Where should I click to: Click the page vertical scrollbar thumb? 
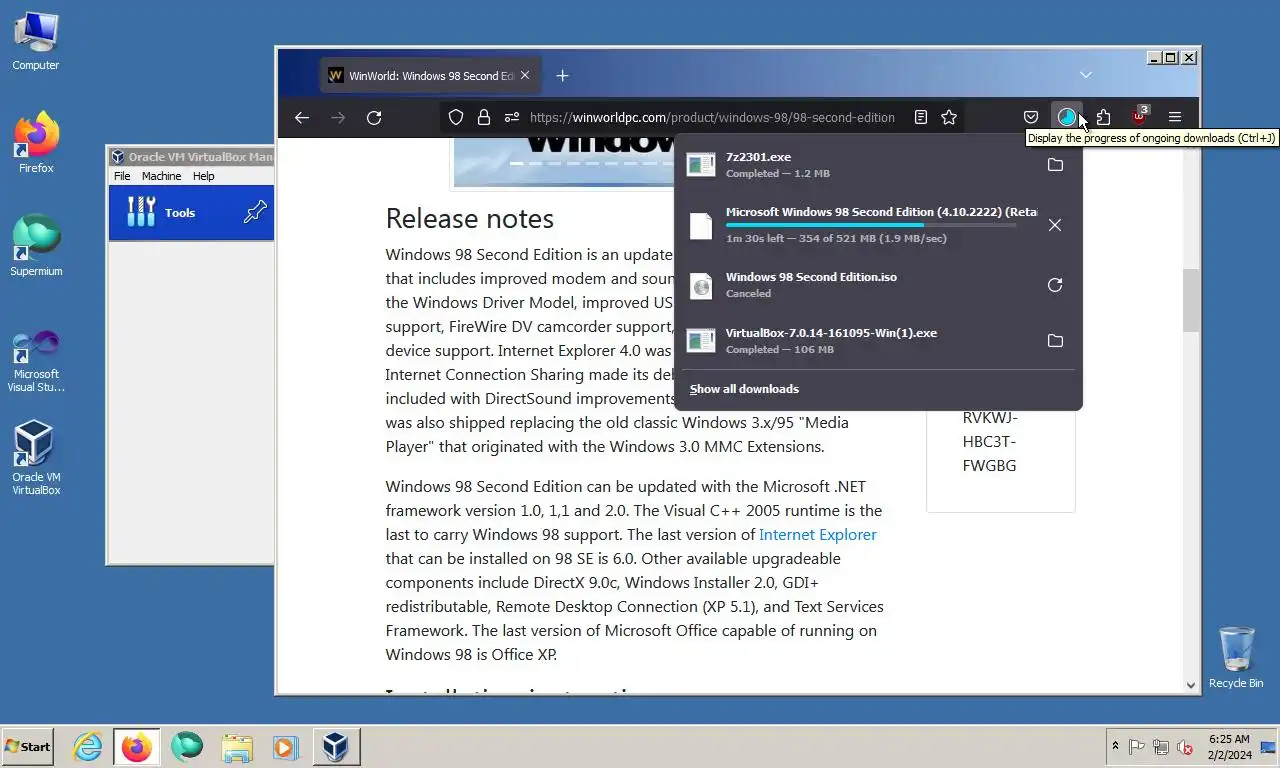click(x=1190, y=300)
